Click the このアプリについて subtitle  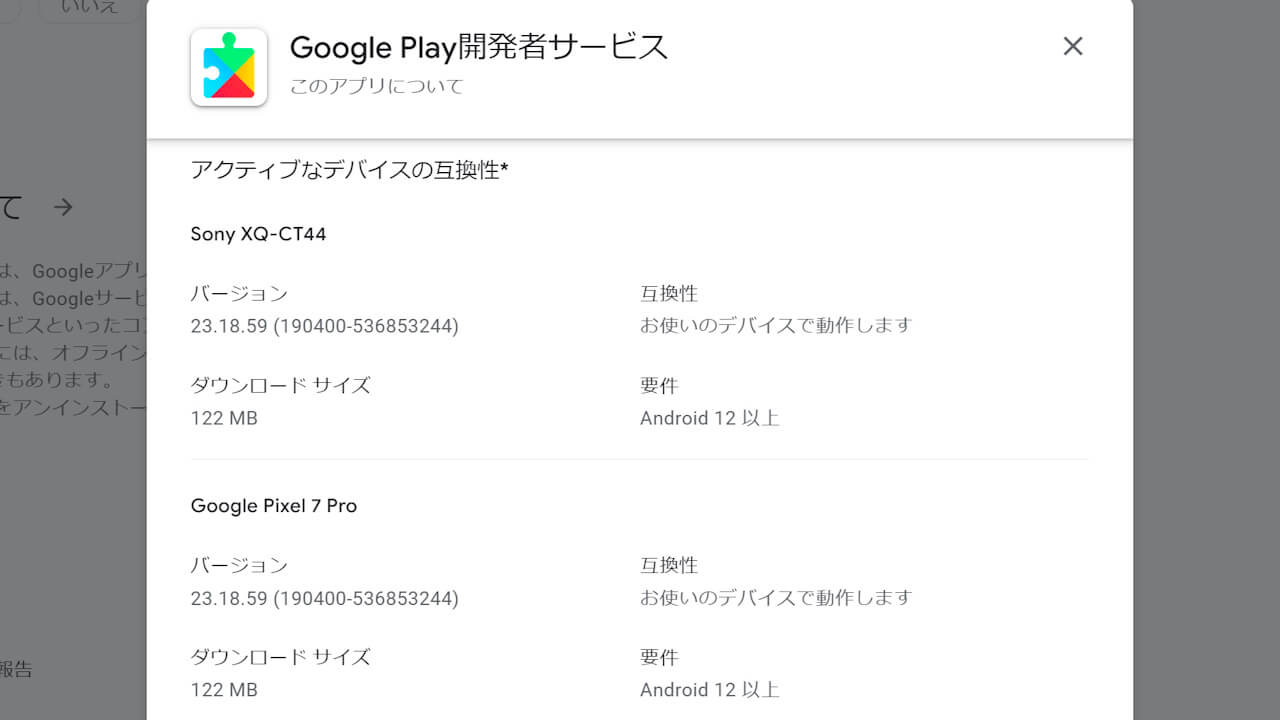(x=376, y=86)
